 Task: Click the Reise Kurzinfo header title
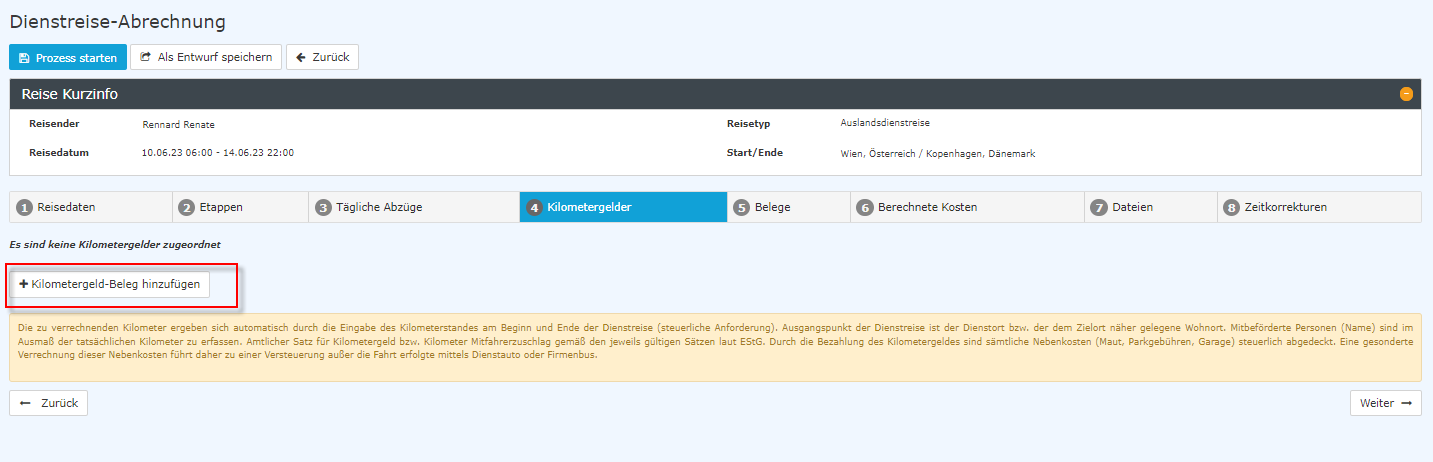tap(71, 94)
